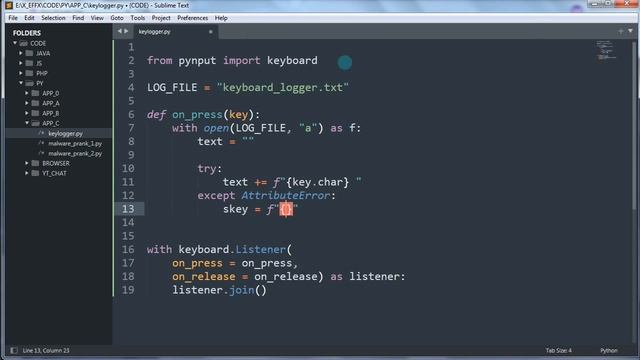Open the File menu
Screen dimensions: 640x360
(x=13, y=18)
